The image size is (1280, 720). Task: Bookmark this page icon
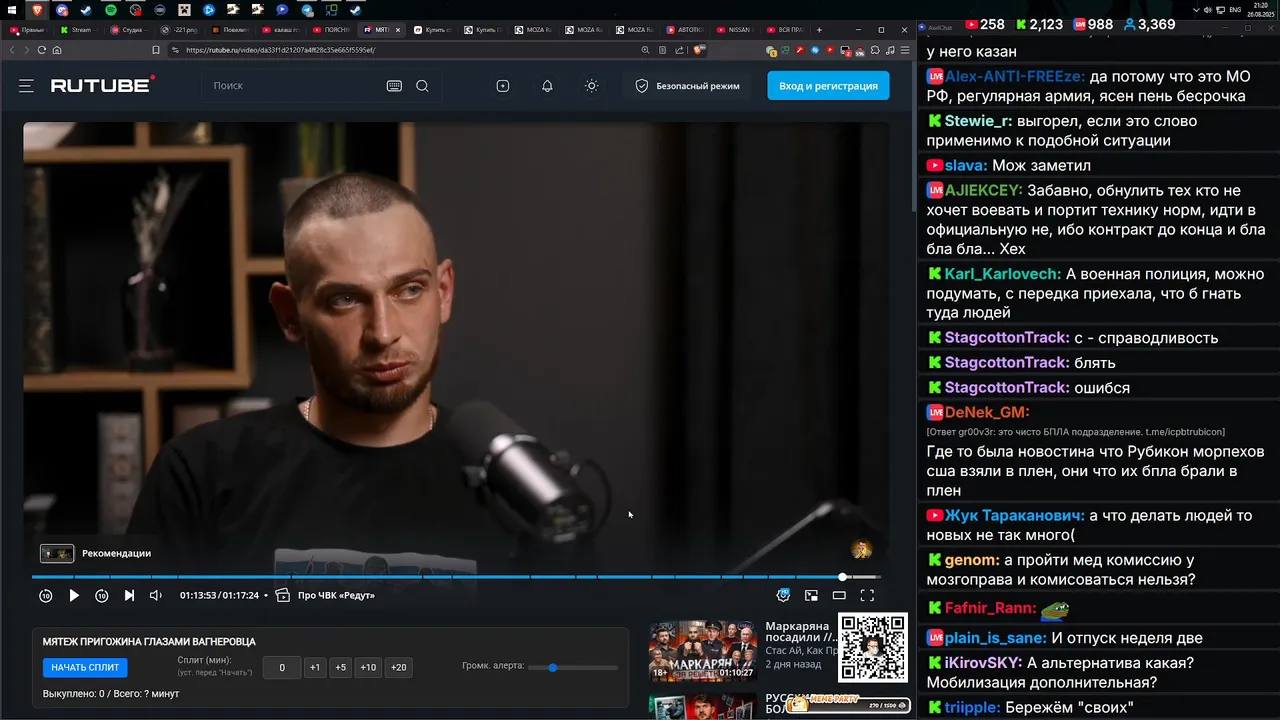156,50
